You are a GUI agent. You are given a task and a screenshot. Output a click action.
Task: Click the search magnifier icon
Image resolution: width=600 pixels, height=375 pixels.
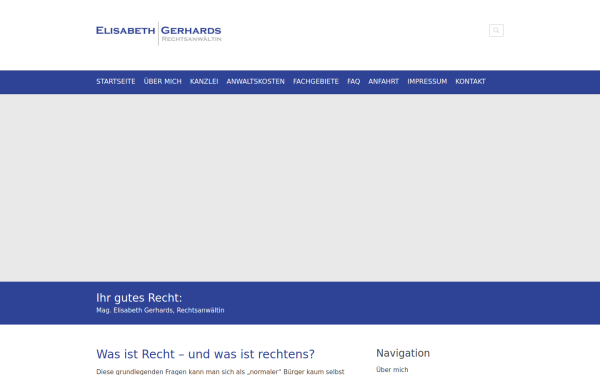pyautogui.click(x=496, y=31)
